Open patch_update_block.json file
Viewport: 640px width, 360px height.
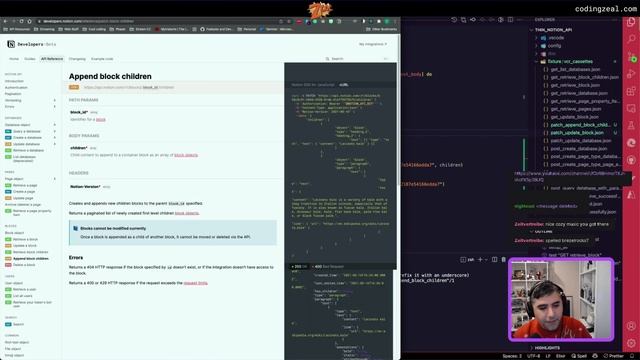tap(577, 133)
